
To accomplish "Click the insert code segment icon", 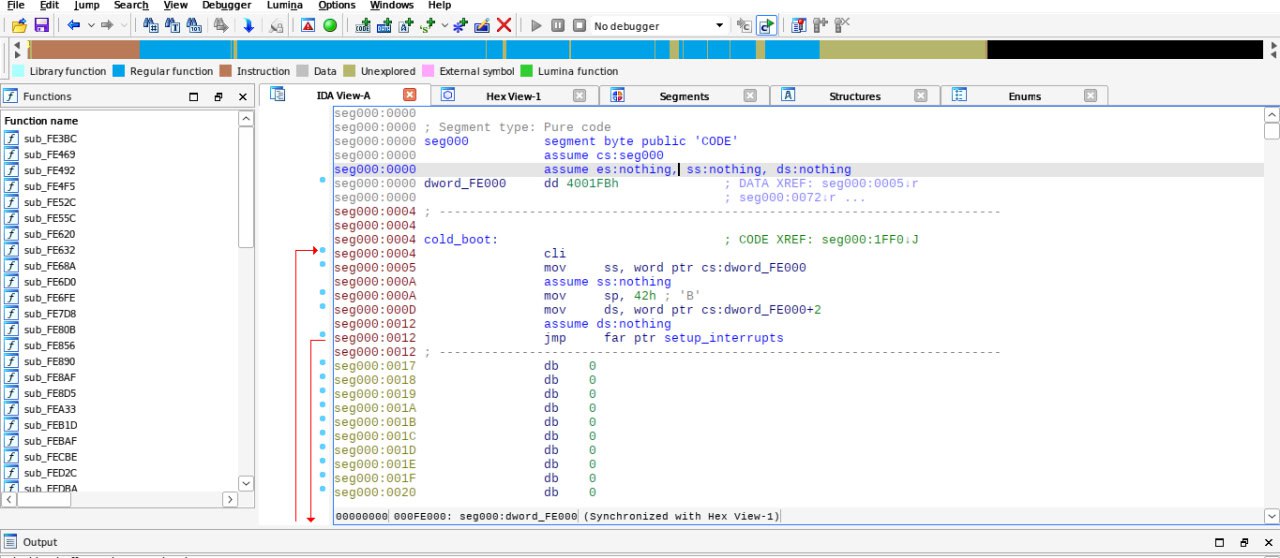I will click(361, 25).
